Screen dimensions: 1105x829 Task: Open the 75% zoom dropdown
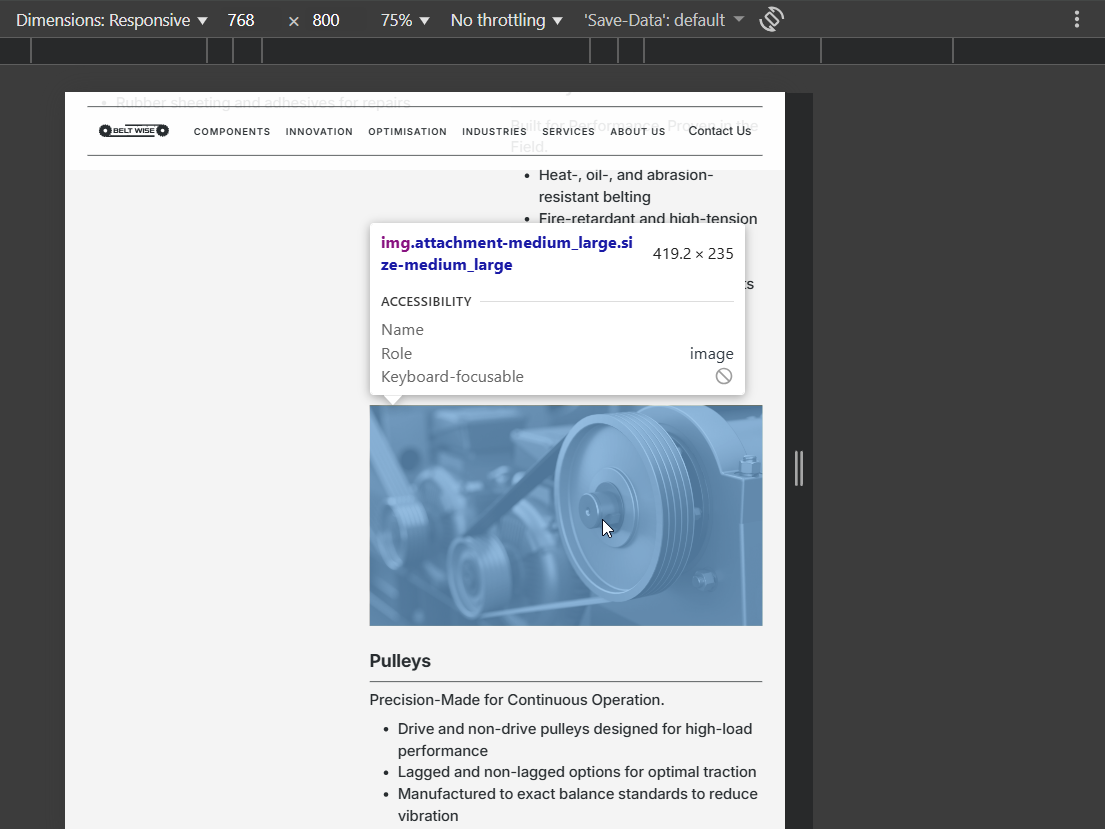[x=405, y=20]
